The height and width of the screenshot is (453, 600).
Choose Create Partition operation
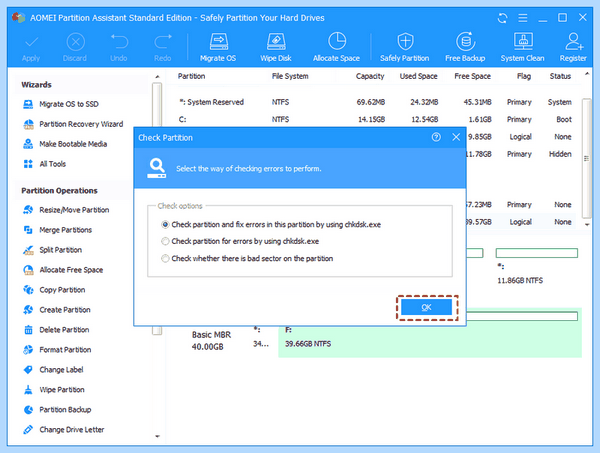pyautogui.click(x=57, y=310)
